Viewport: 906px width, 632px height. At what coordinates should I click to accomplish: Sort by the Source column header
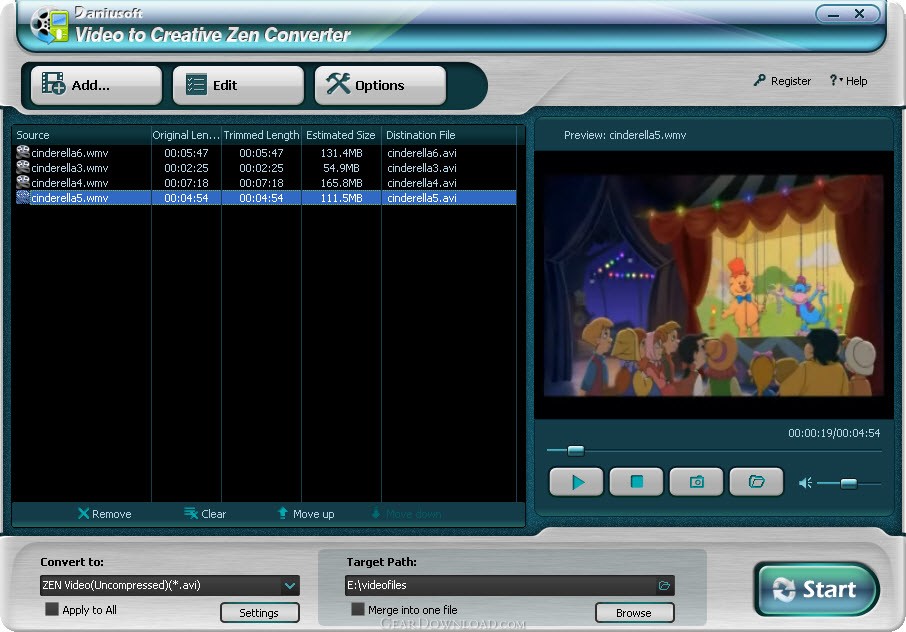tap(81, 135)
